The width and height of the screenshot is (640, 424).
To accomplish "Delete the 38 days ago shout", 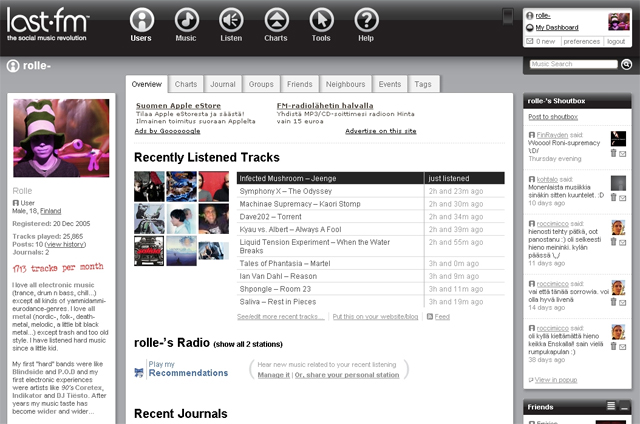I will (613, 346).
